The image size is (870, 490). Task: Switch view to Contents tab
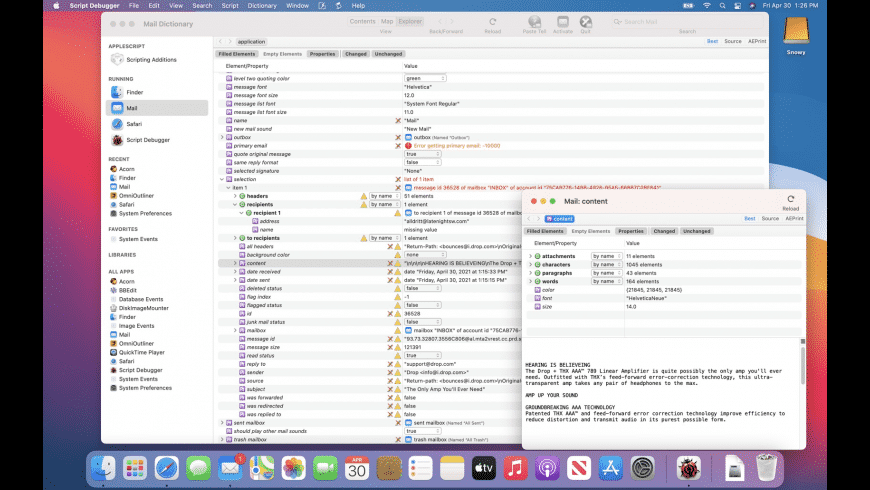(362, 21)
